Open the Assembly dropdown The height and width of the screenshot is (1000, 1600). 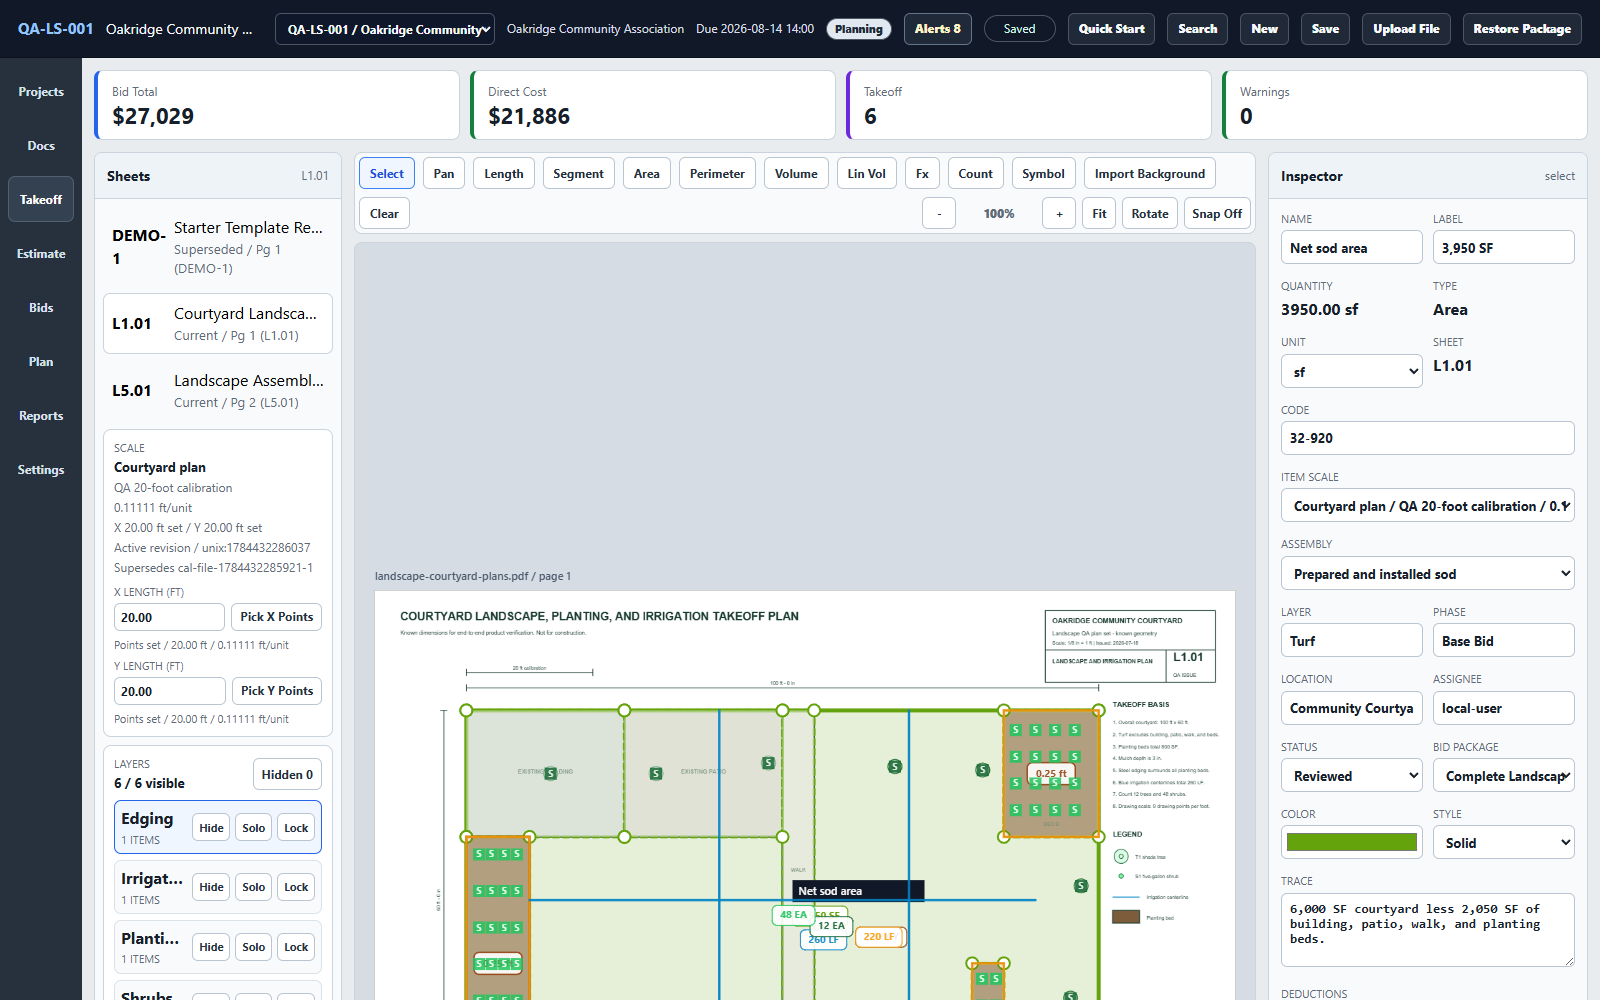click(1428, 574)
